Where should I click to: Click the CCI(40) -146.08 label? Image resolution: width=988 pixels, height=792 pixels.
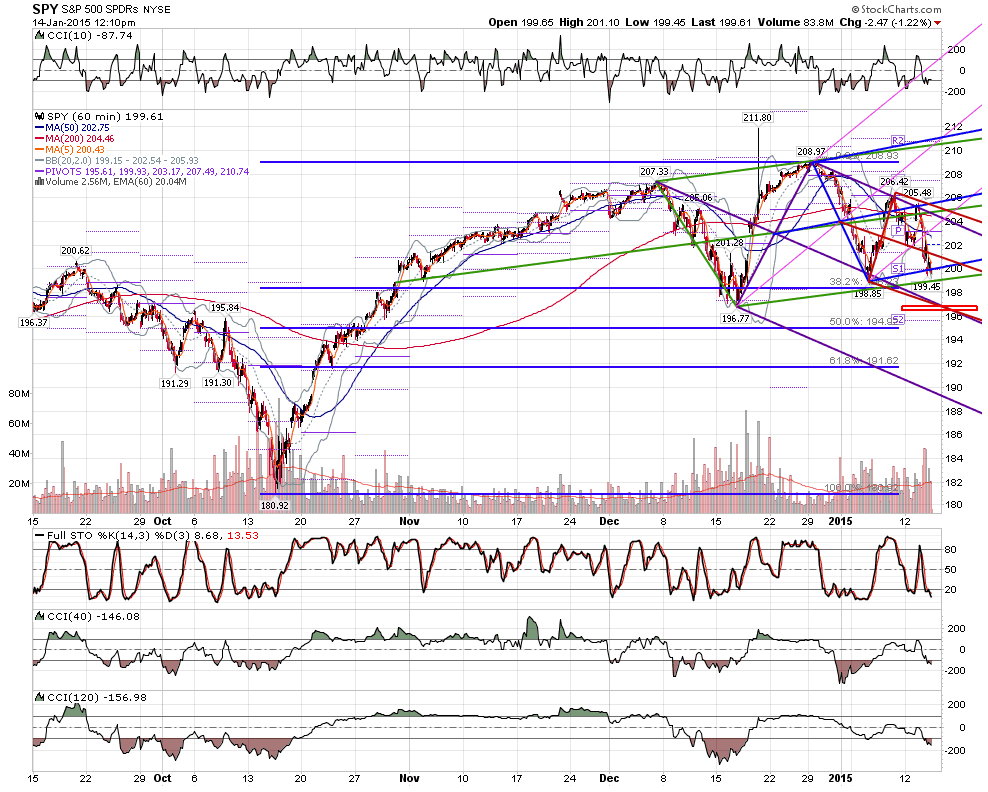click(x=92, y=616)
